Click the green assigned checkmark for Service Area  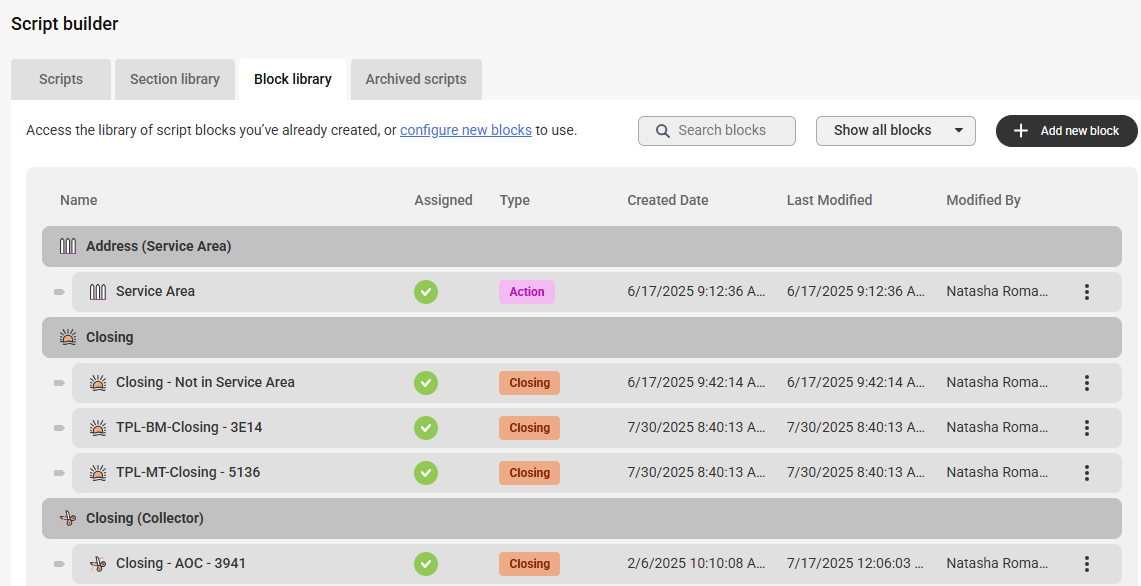pyautogui.click(x=426, y=292)
